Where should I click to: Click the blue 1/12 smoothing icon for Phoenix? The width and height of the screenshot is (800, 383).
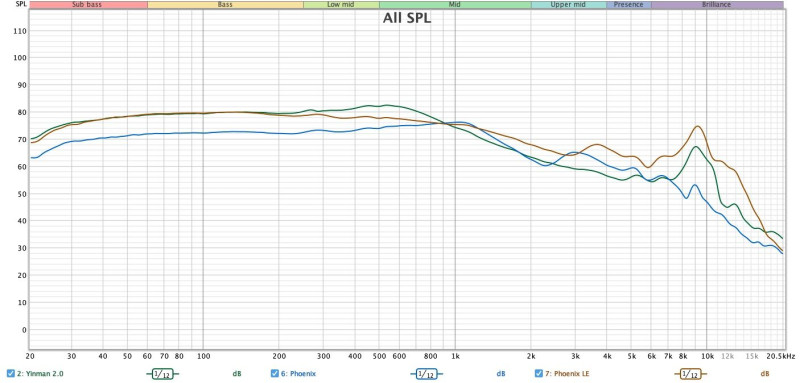coord(426,374)
